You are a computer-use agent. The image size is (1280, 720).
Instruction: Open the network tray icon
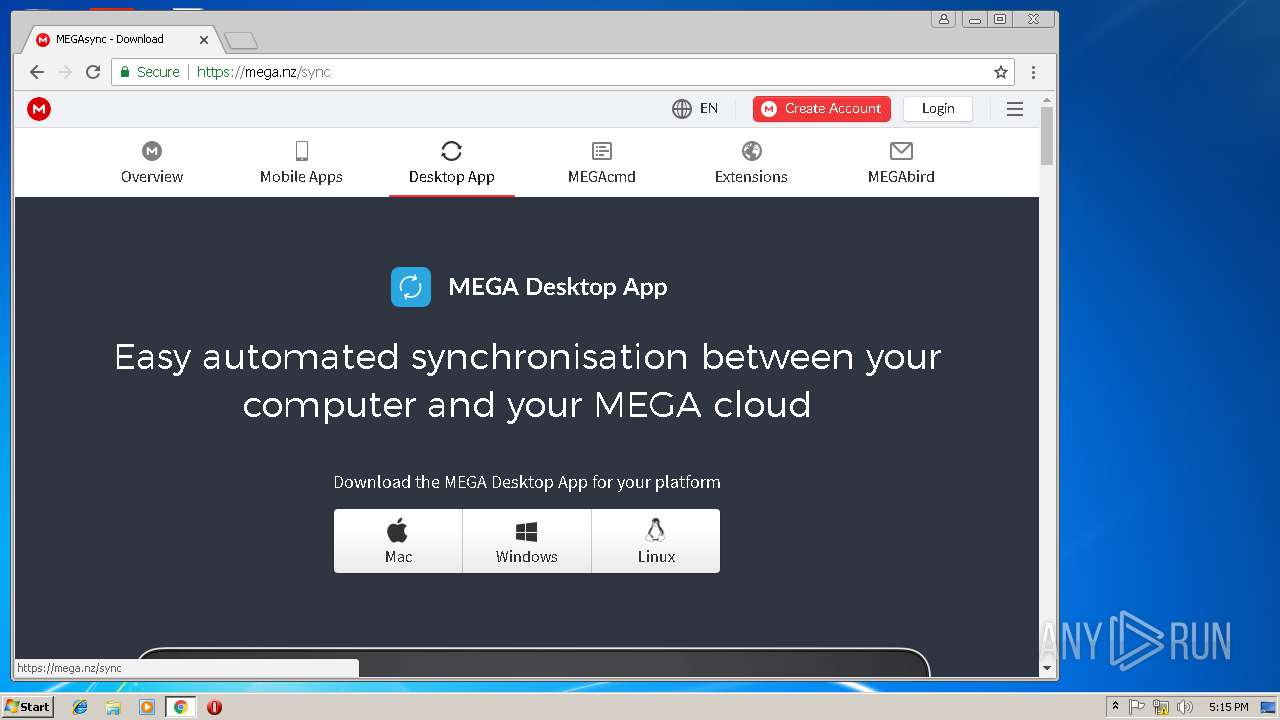pyautogui.click(x=1161, y=707)
